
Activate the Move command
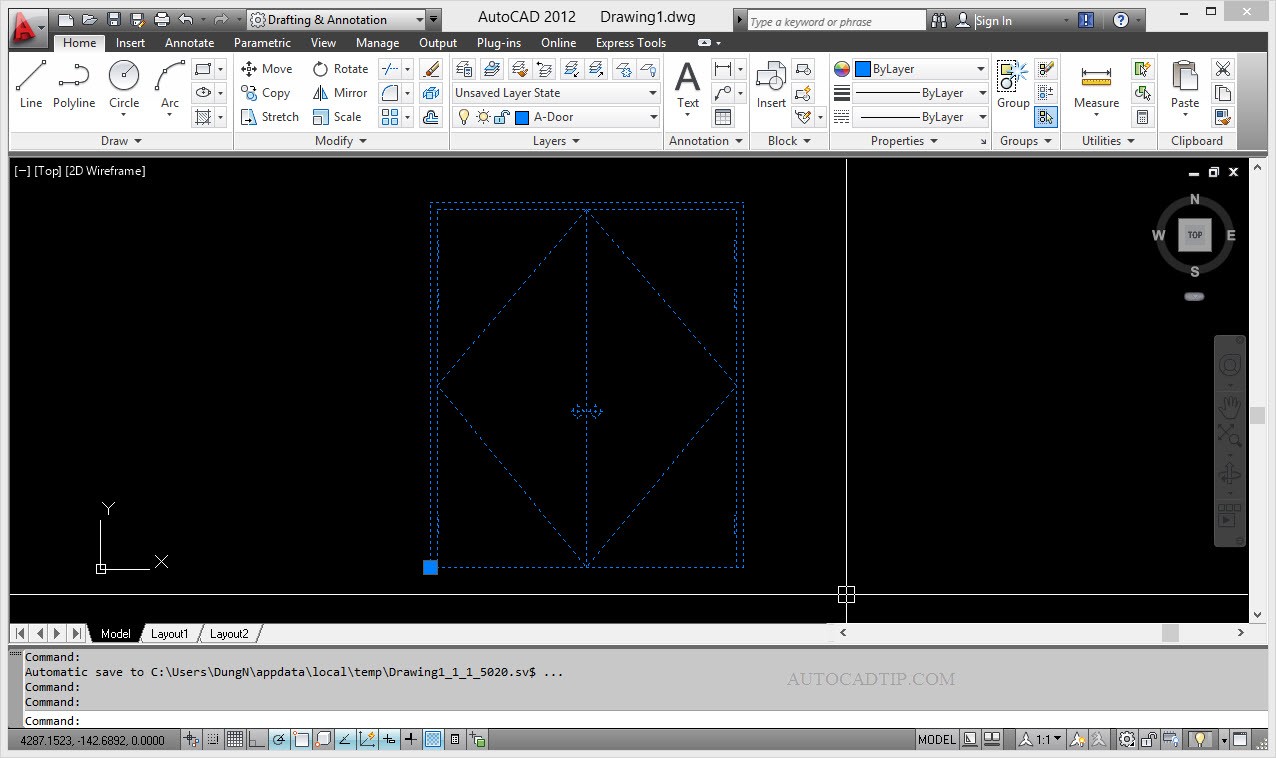coord(266,68)
